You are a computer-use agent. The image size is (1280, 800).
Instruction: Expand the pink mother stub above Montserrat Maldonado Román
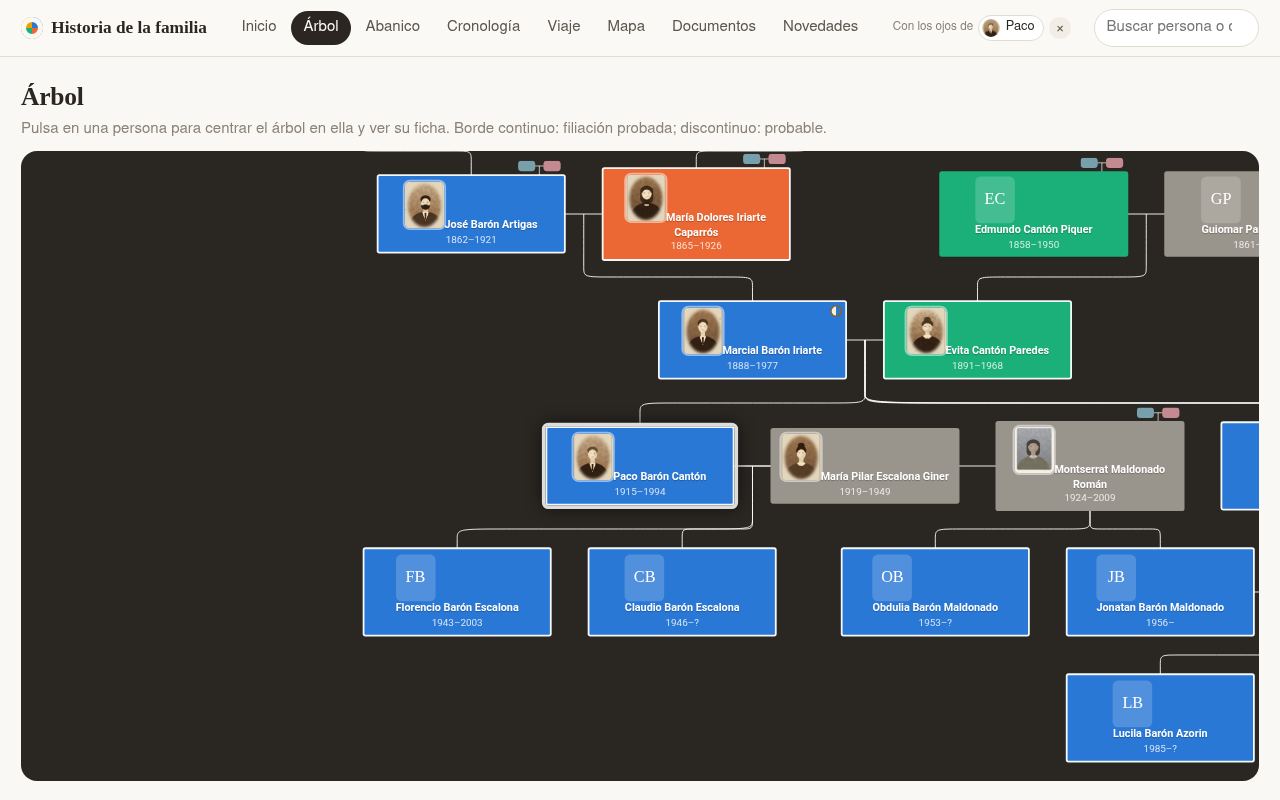(1170, 413)
